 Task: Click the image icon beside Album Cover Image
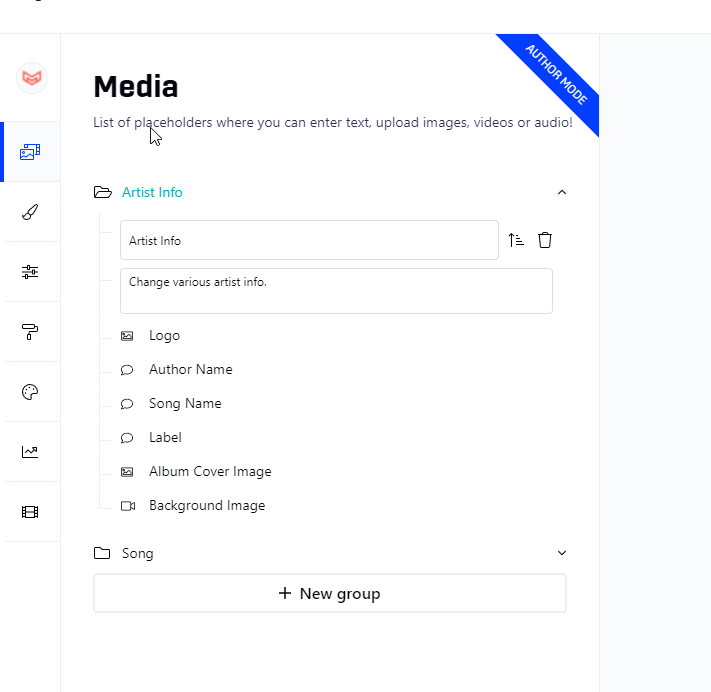click(x=127, y=472)
